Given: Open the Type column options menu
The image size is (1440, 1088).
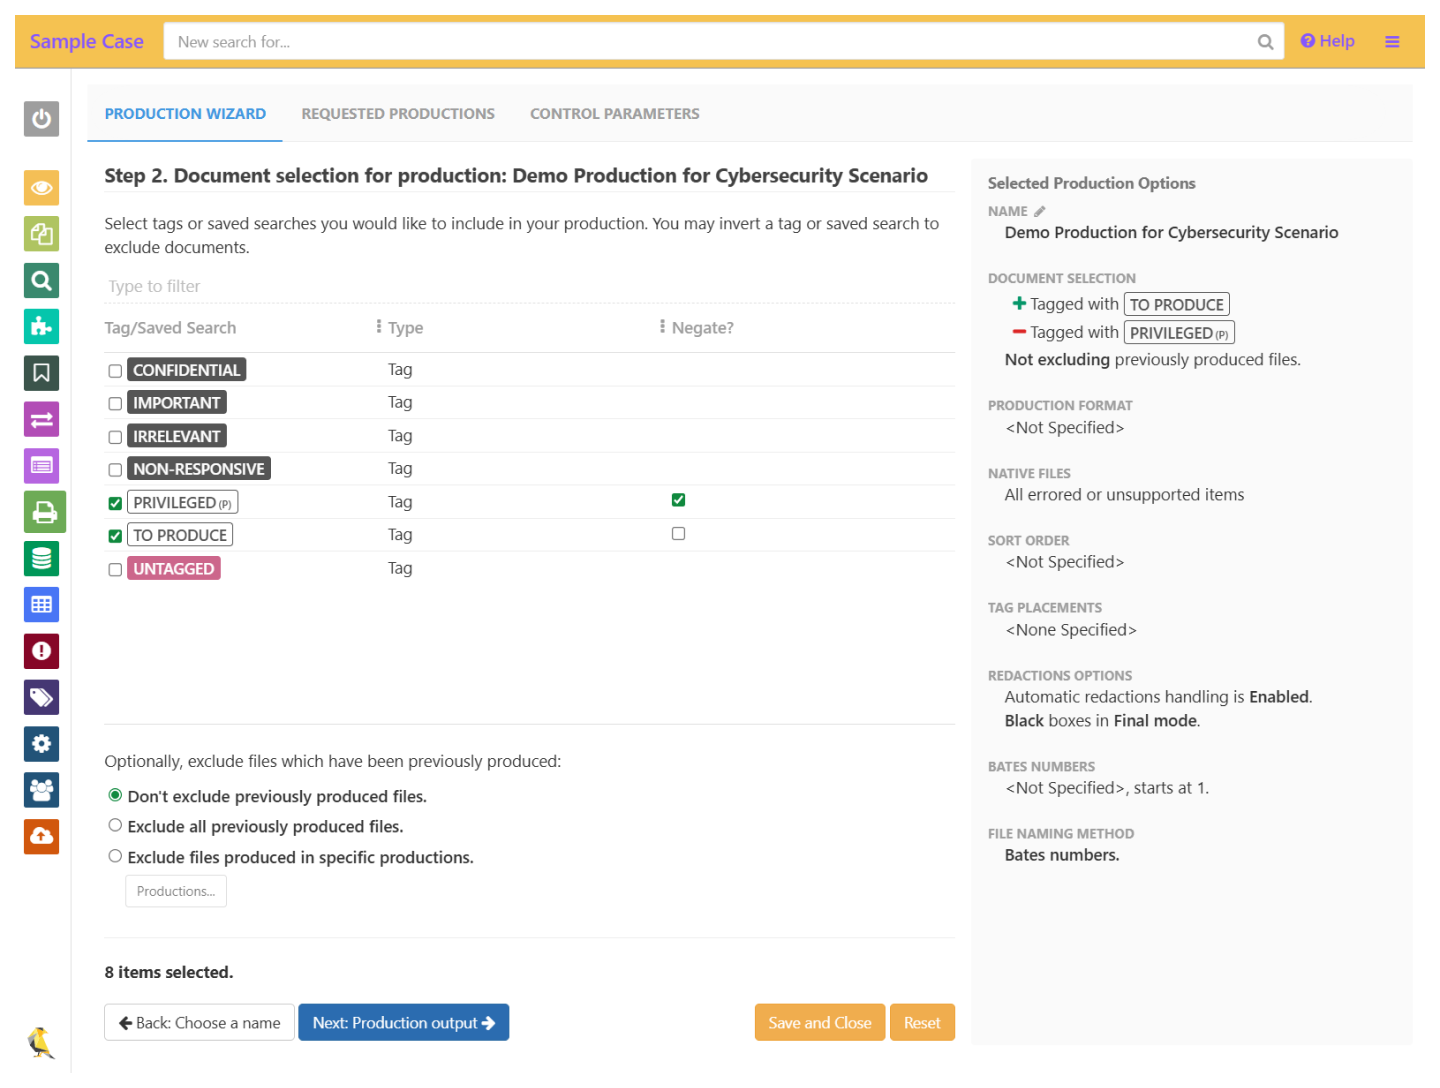Looking at the screenshot, I should (379, 327).
